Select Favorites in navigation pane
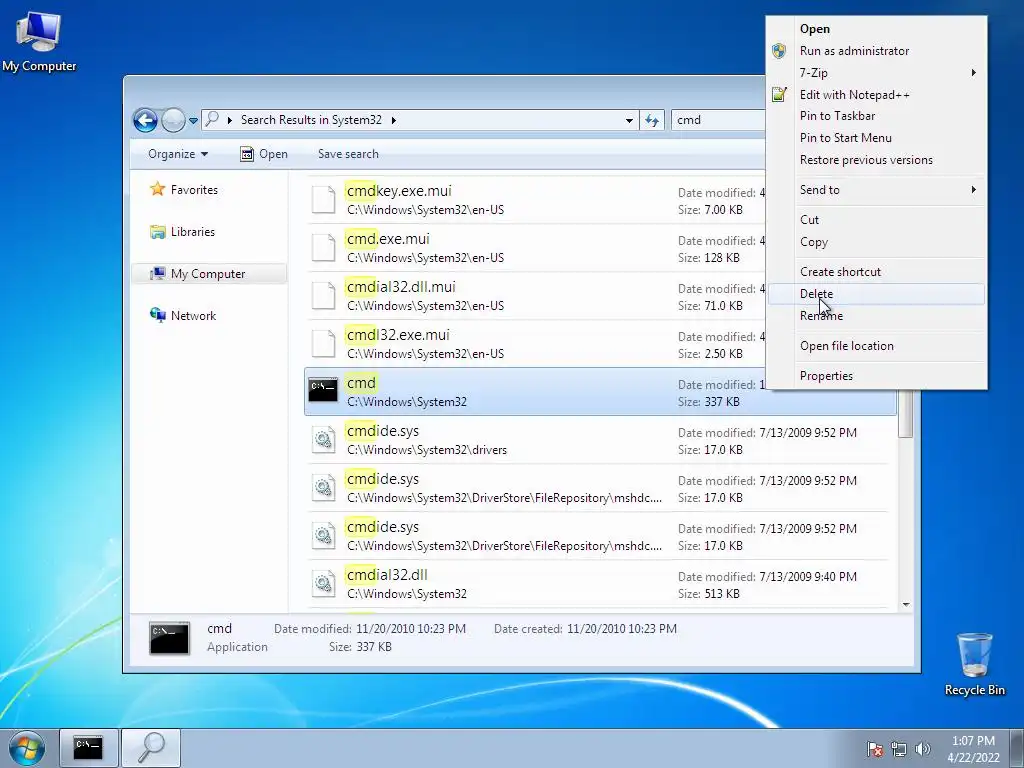The height and width of the screenshot is (768, 1024). pos(194,190)
